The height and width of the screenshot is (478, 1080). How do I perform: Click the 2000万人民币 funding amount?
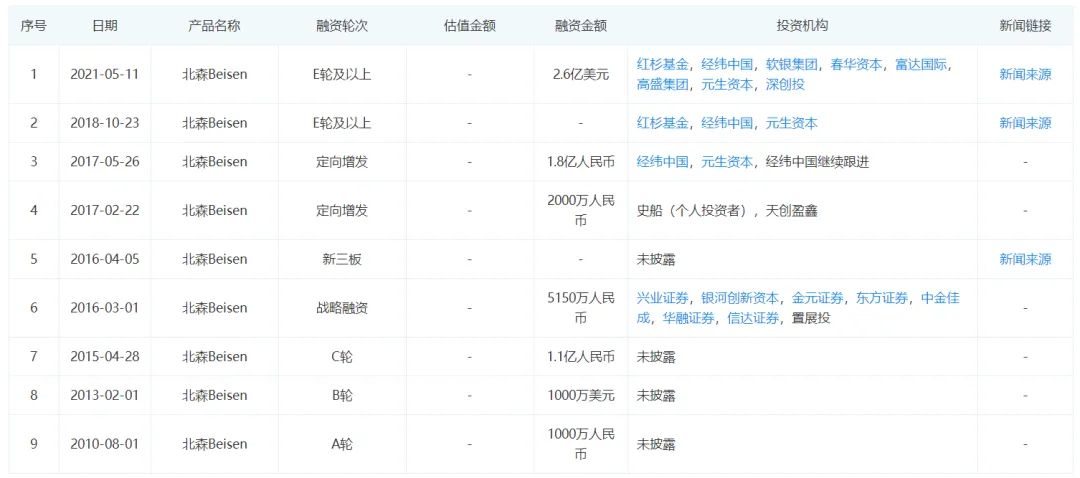[x=581, y=211]
